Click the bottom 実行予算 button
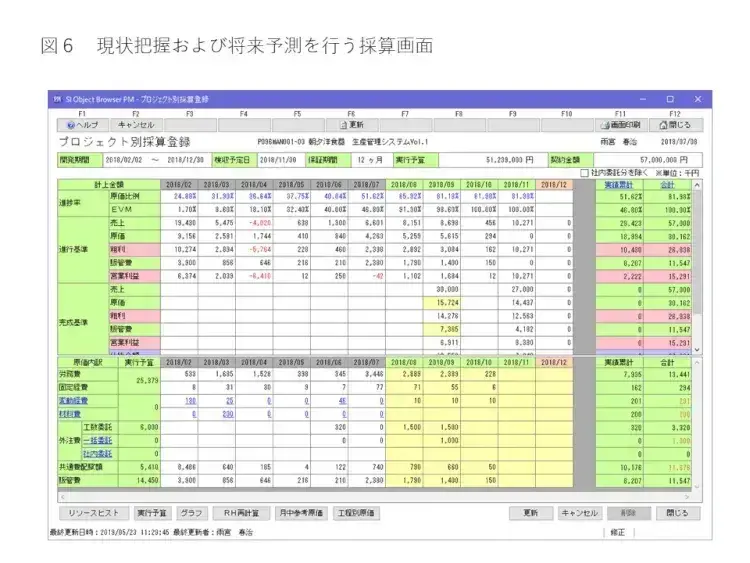This screenshot has height=563, width=750. click(x=152, y=513)
